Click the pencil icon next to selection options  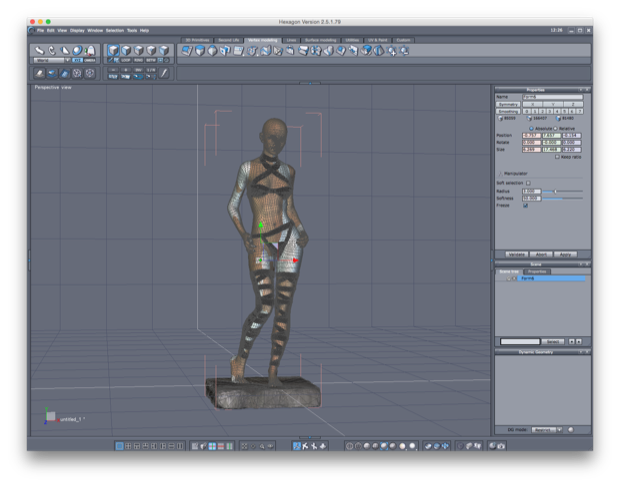point(164,73)
